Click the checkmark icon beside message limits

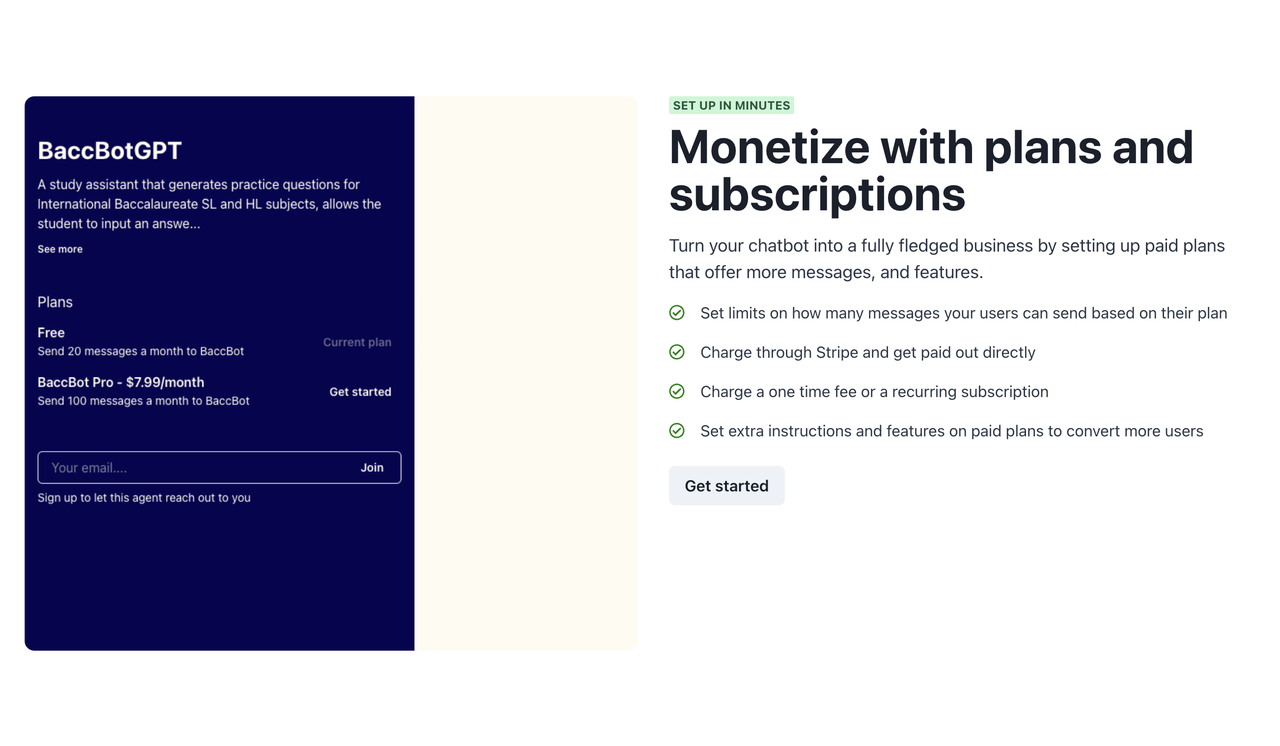click(x=677, y=313)
